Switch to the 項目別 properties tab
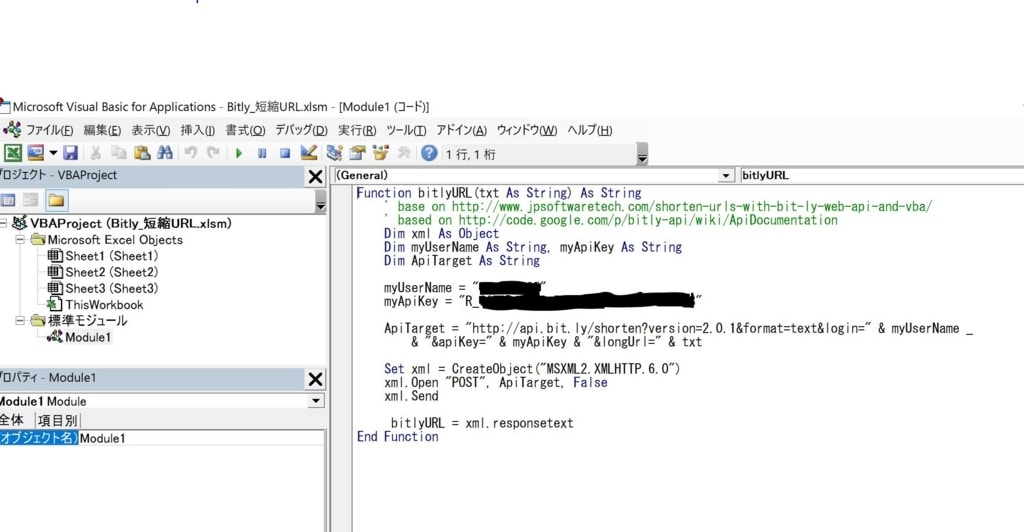This screenshot has height=532, width=1024. pos(57,420)
